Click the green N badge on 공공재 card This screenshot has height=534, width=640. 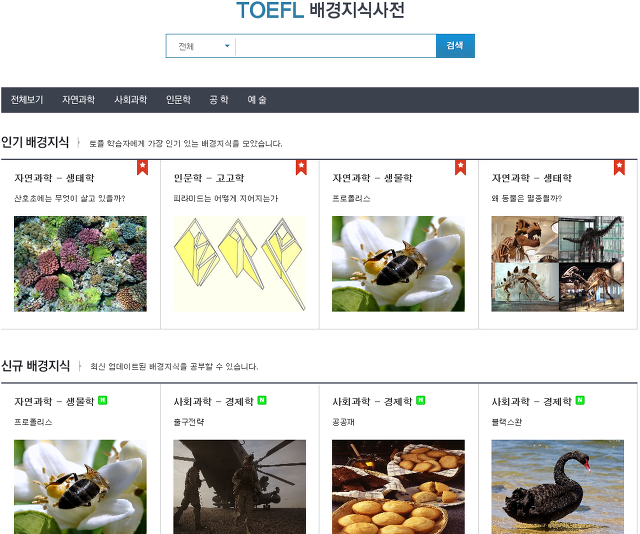pos(420,400)
